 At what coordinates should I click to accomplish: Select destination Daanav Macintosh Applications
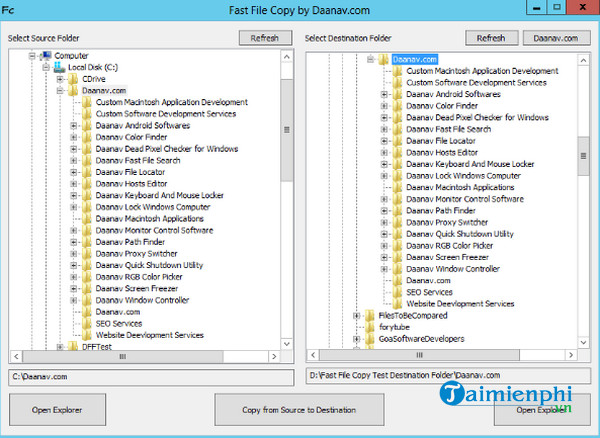(x=460, y=187)
